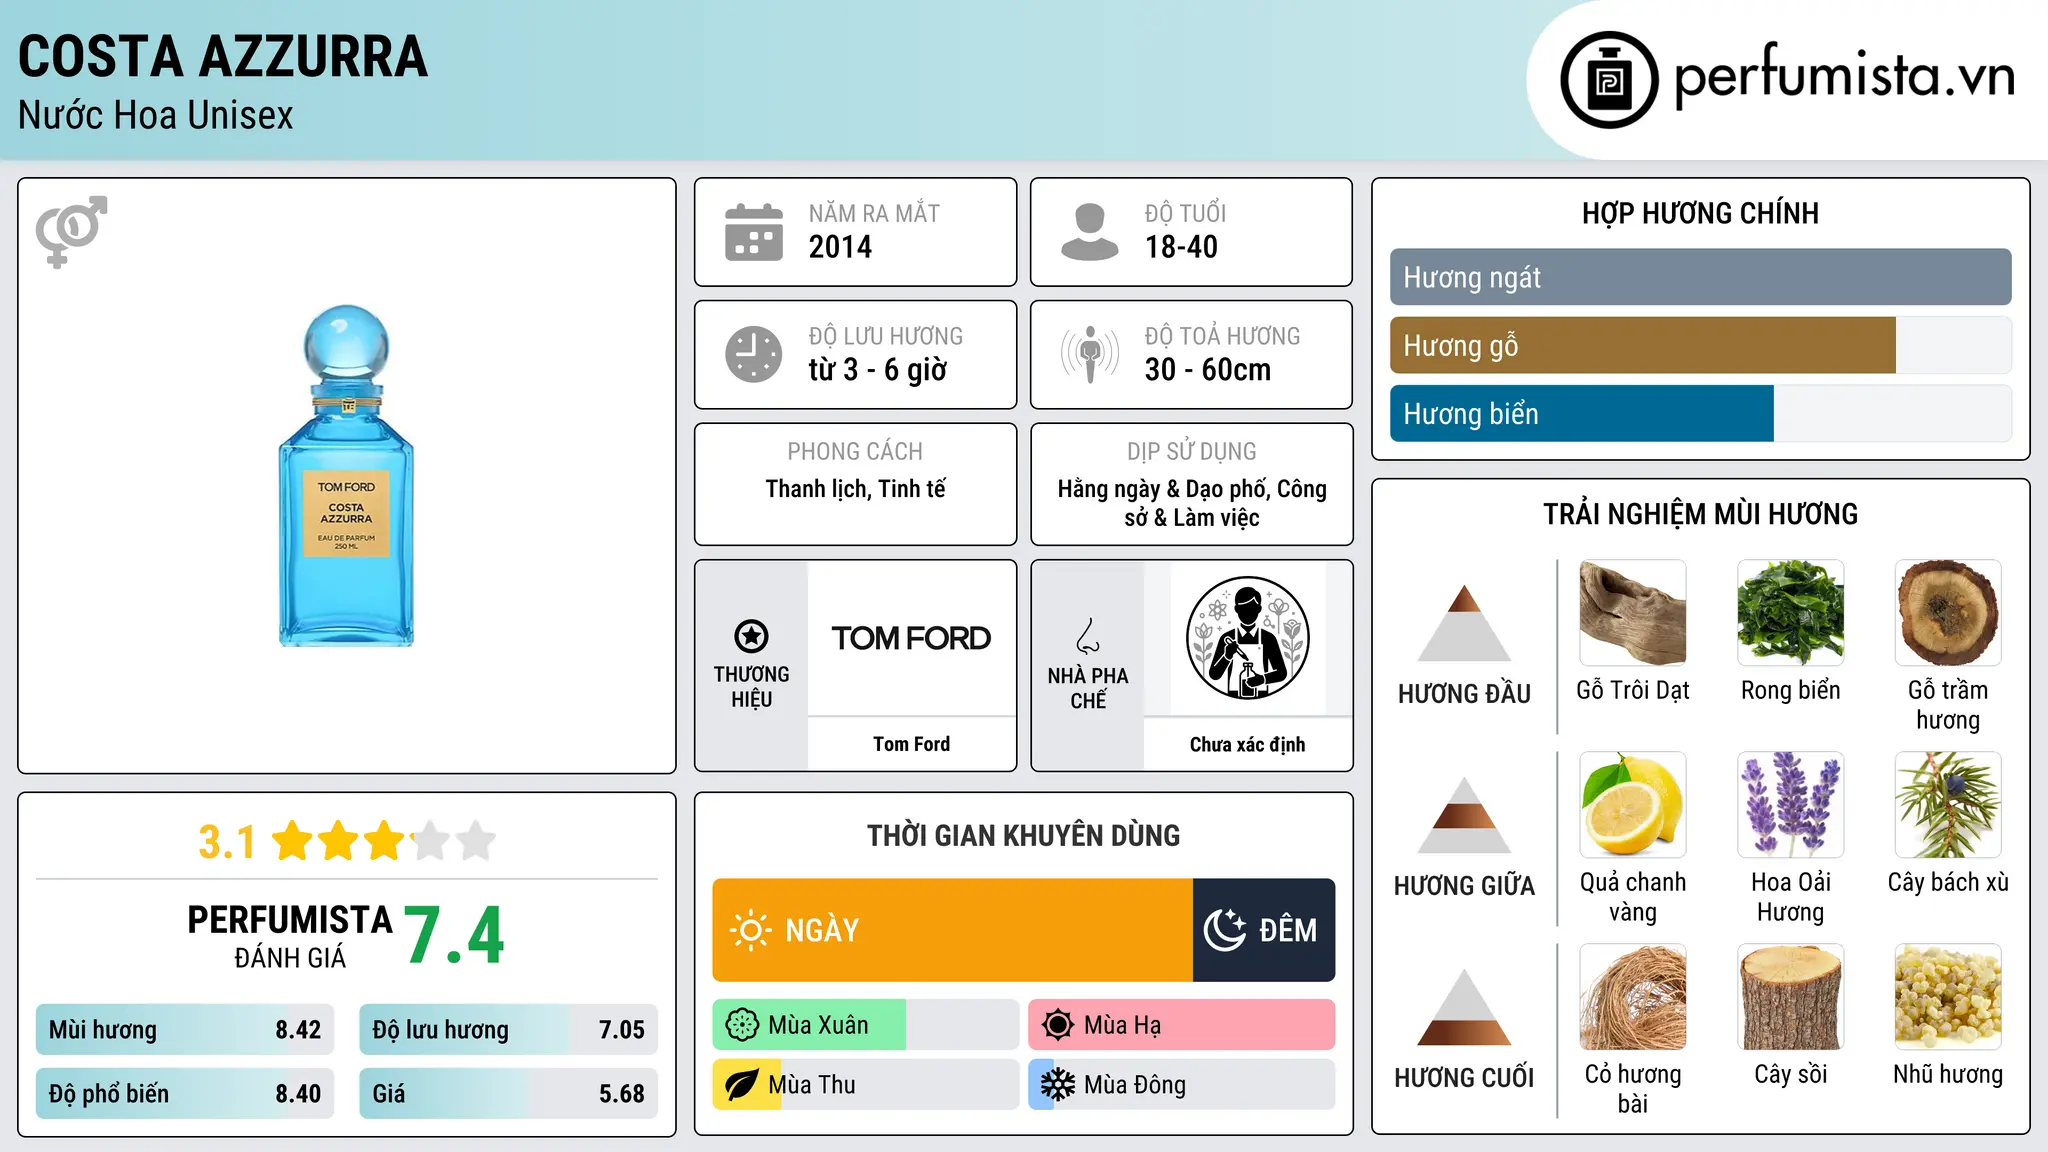Click the star badge icon above Thương hiệu

coord(751,636)
